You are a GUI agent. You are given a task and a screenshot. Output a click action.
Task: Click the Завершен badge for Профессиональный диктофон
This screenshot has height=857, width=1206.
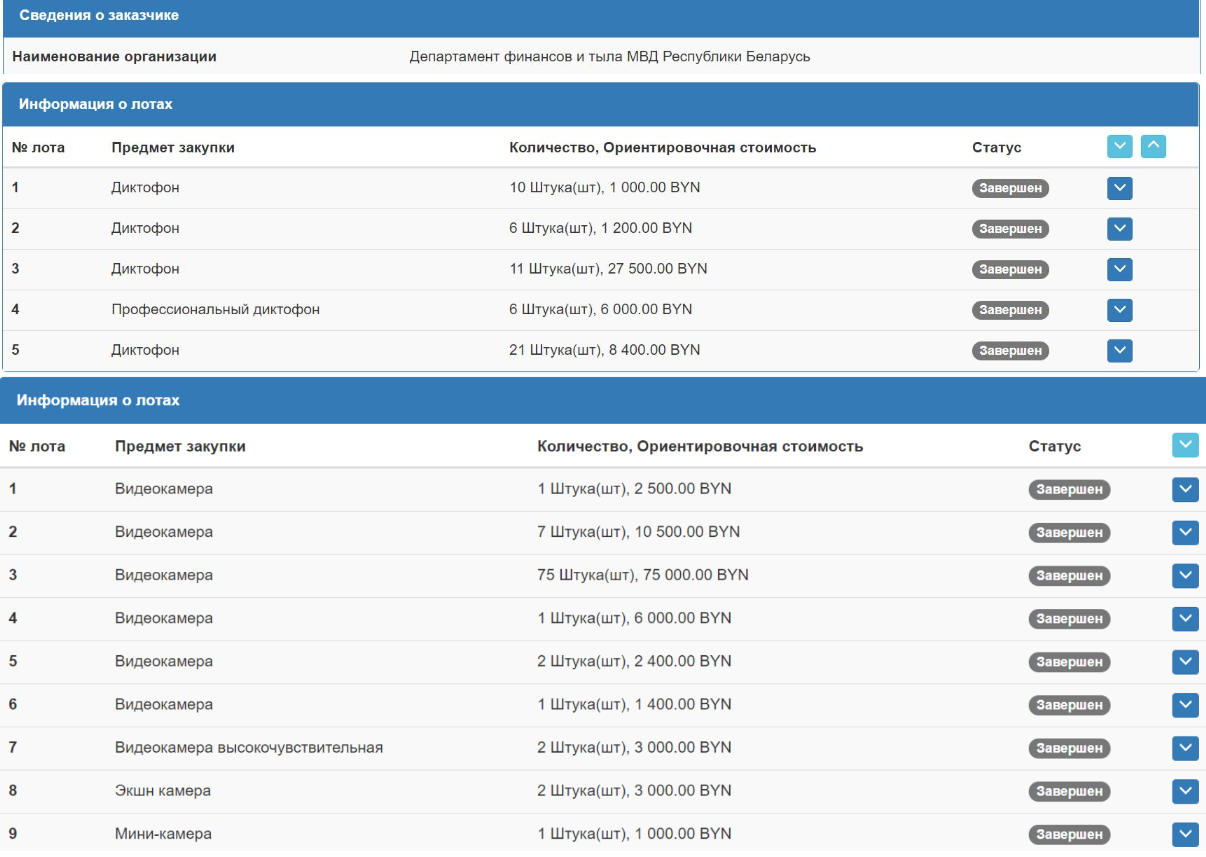click(x=1010, y=311)
